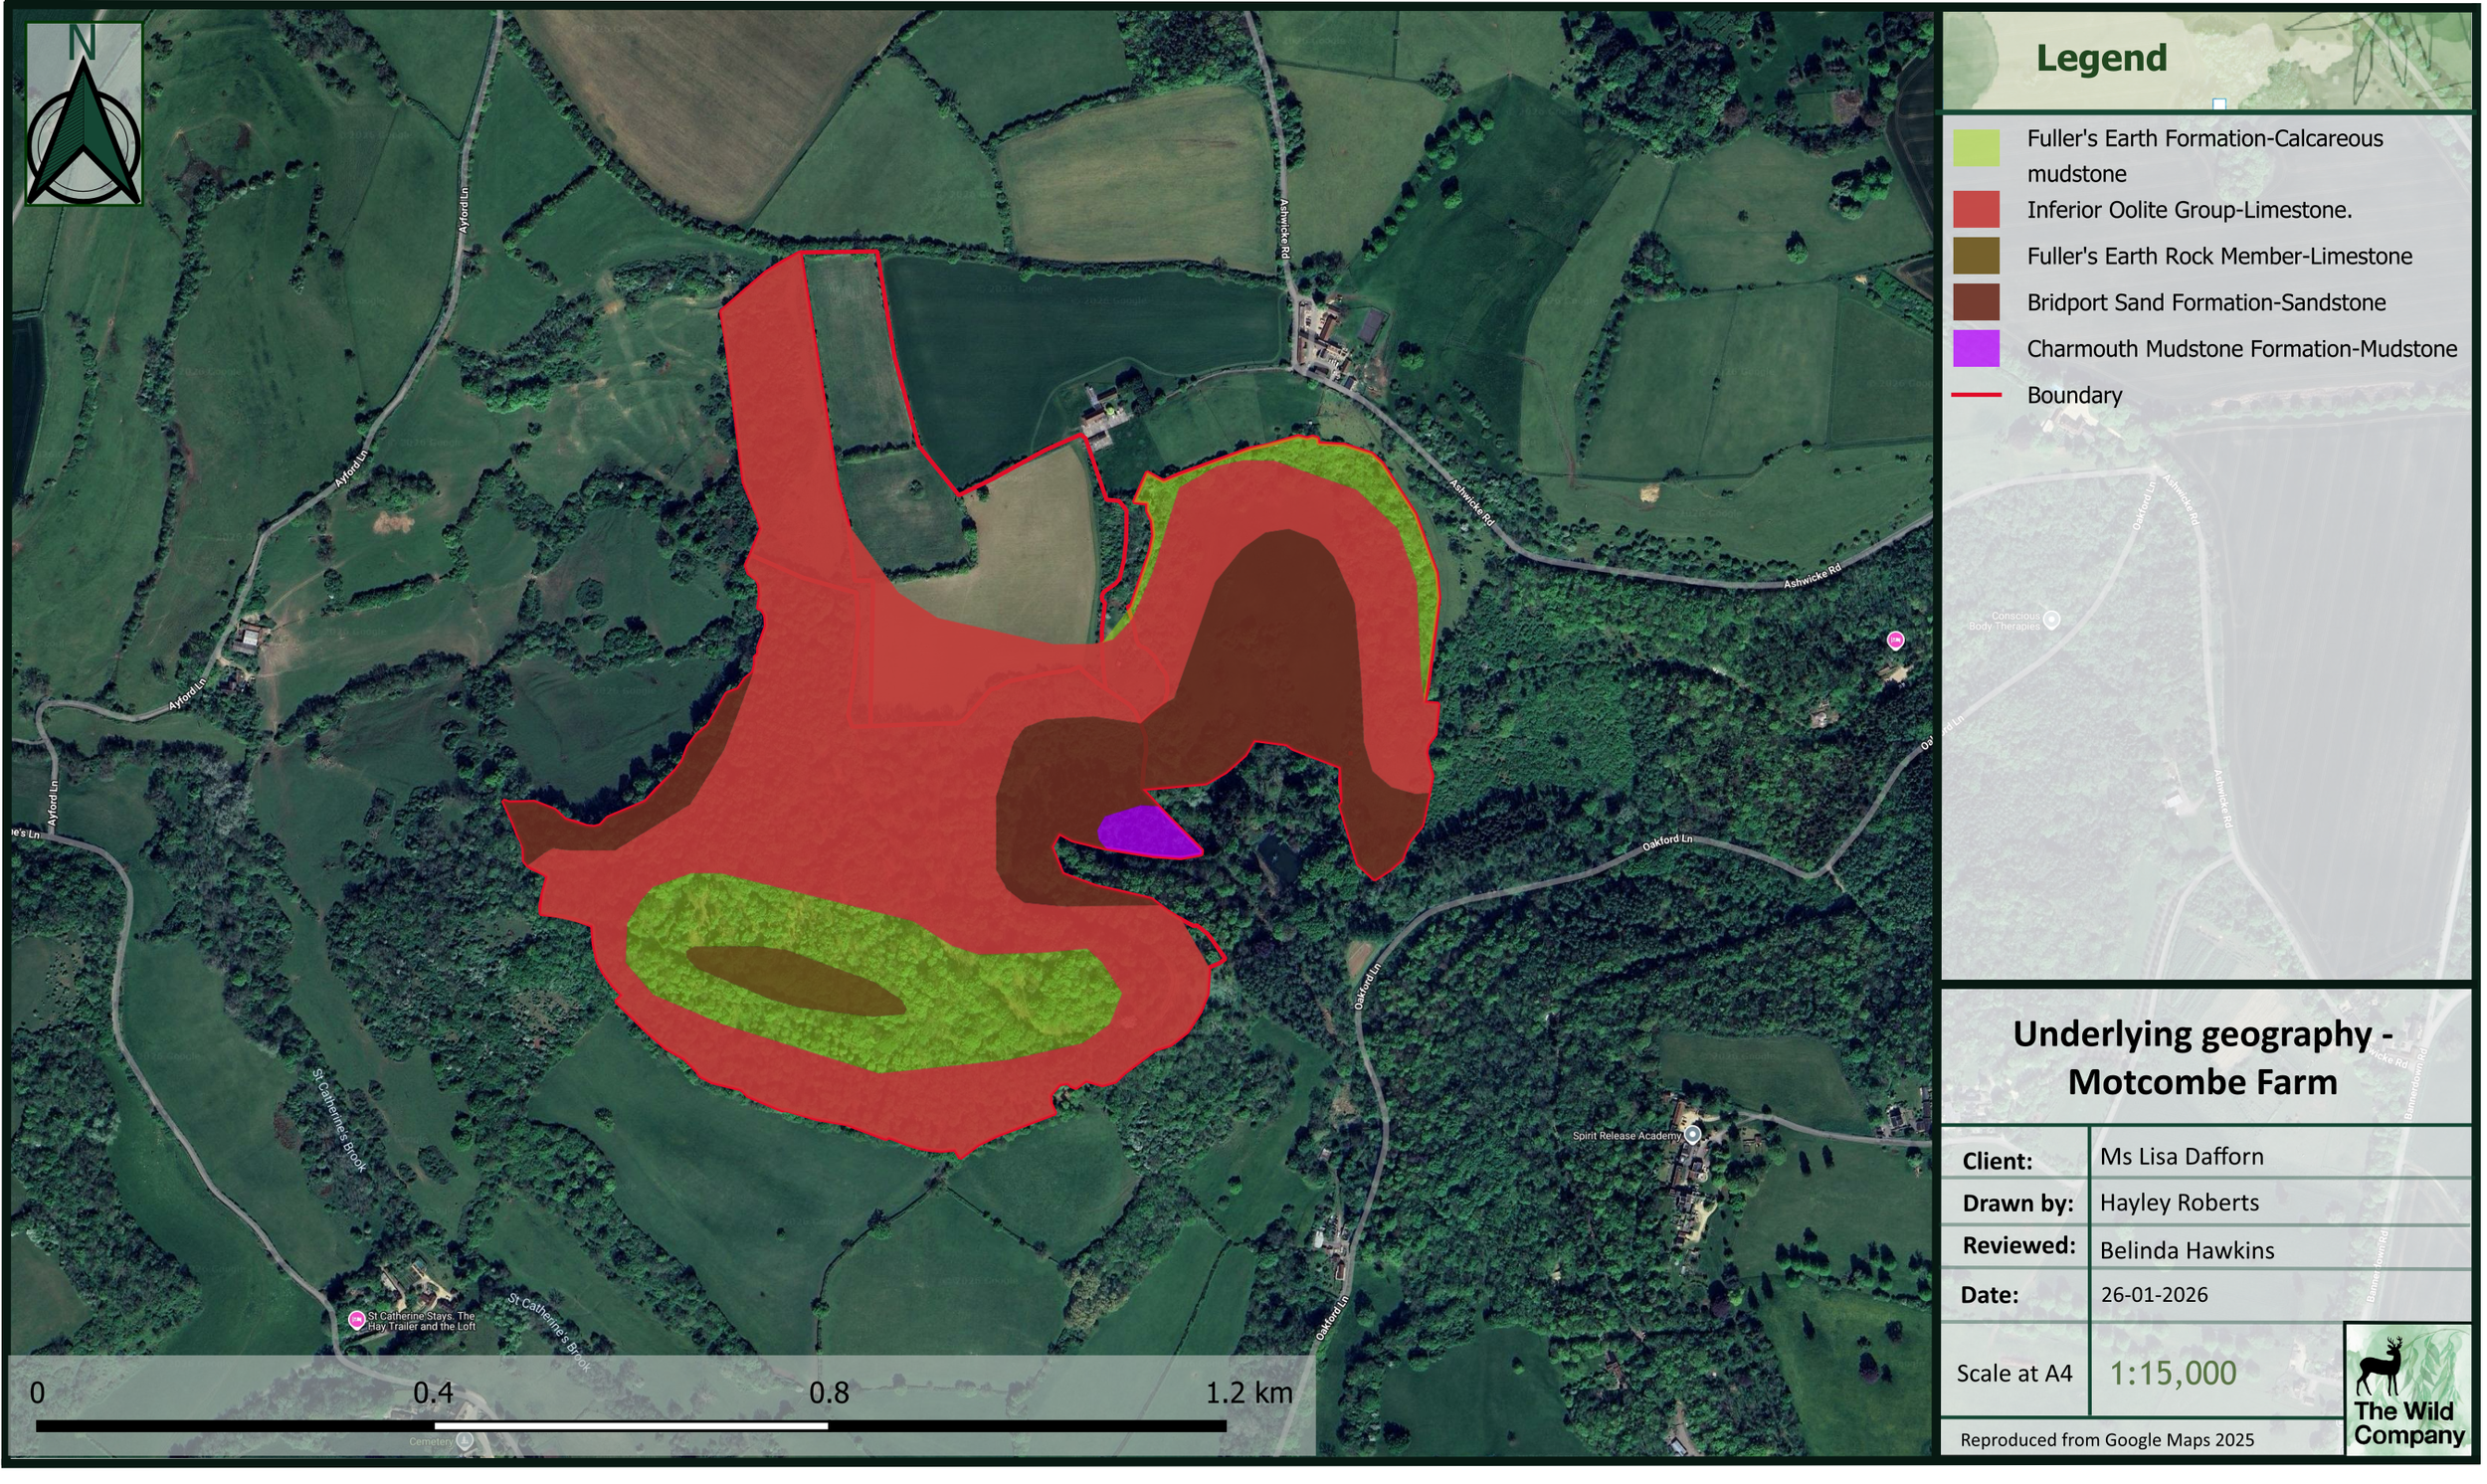This screenshot has width=2487, height=1484.
Task: Click the Cemetery marker icon
Action: (x=465, y=1443)
